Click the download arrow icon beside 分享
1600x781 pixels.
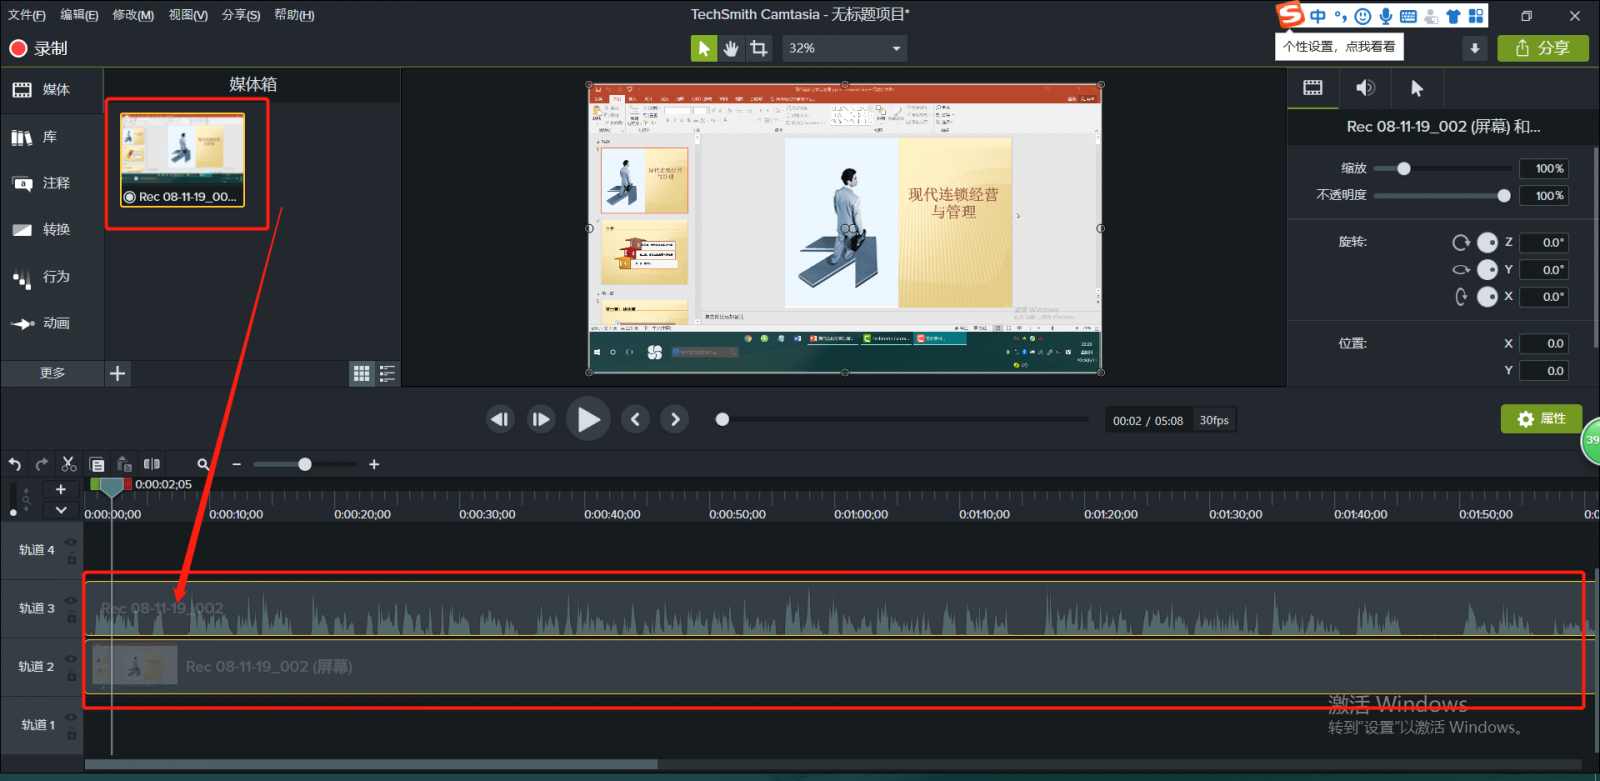pyautogui.click(x=1474, y=48)
